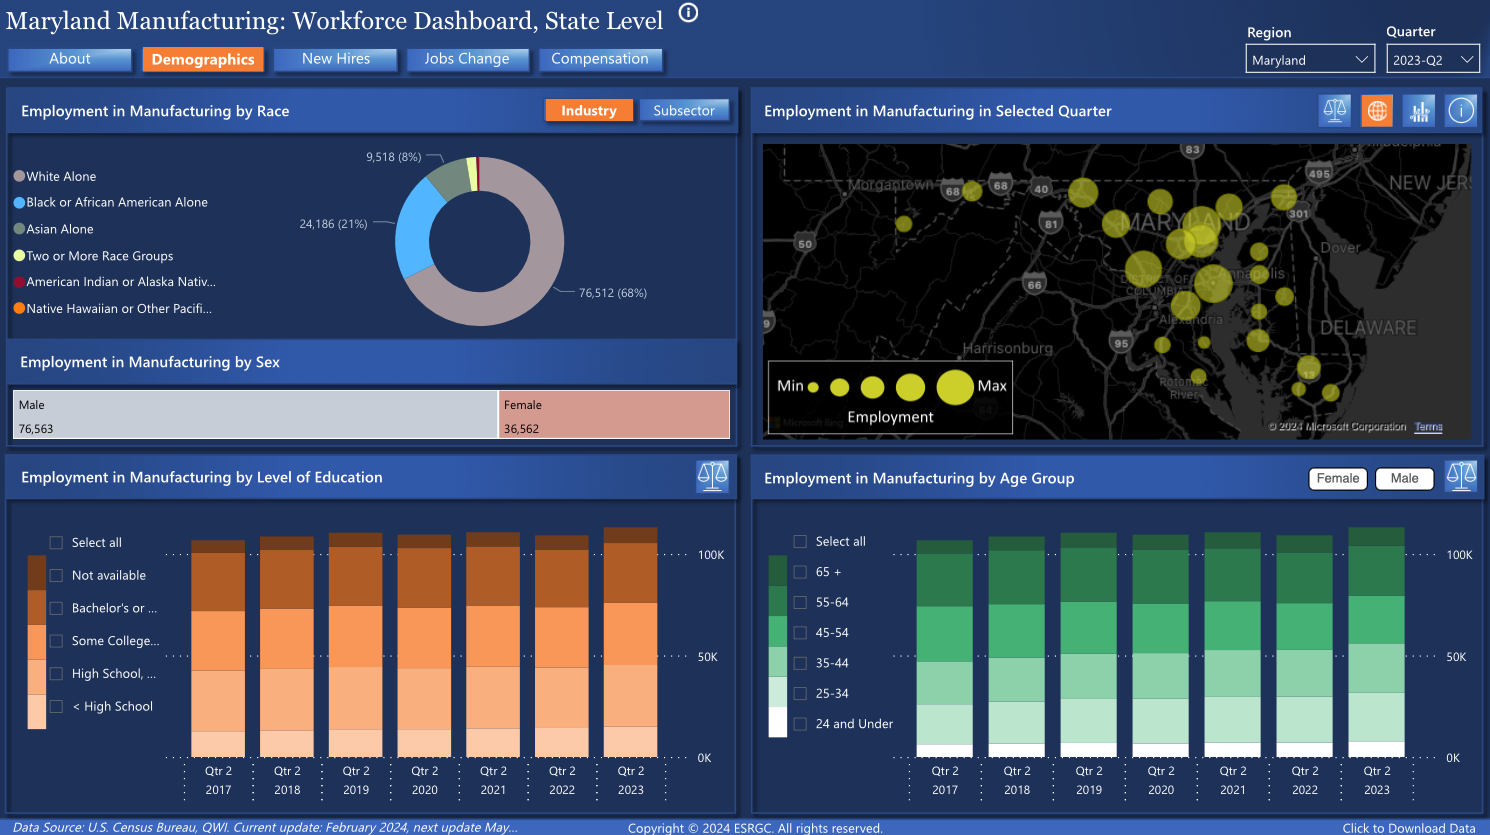Image resolution: width=1490 pixels, height=835 pixels.
Task: Click the balance scale icon in map panel
Action: (1335, 111)
